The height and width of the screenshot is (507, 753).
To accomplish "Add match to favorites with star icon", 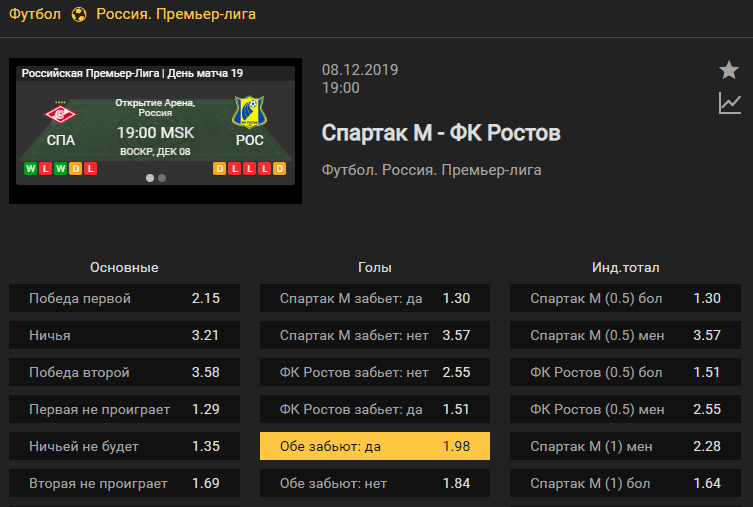I will pos(729,70).
